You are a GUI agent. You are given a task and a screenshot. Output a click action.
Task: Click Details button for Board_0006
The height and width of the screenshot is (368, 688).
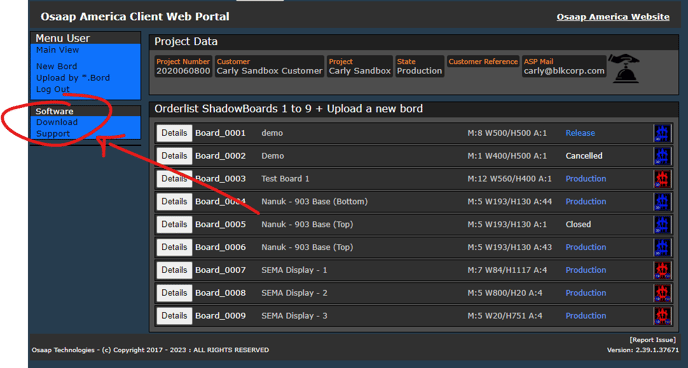174,247
